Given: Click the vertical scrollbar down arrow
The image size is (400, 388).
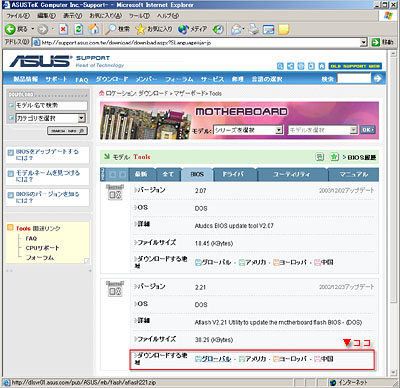Looking at the screenshot, I should pos(393,372).
